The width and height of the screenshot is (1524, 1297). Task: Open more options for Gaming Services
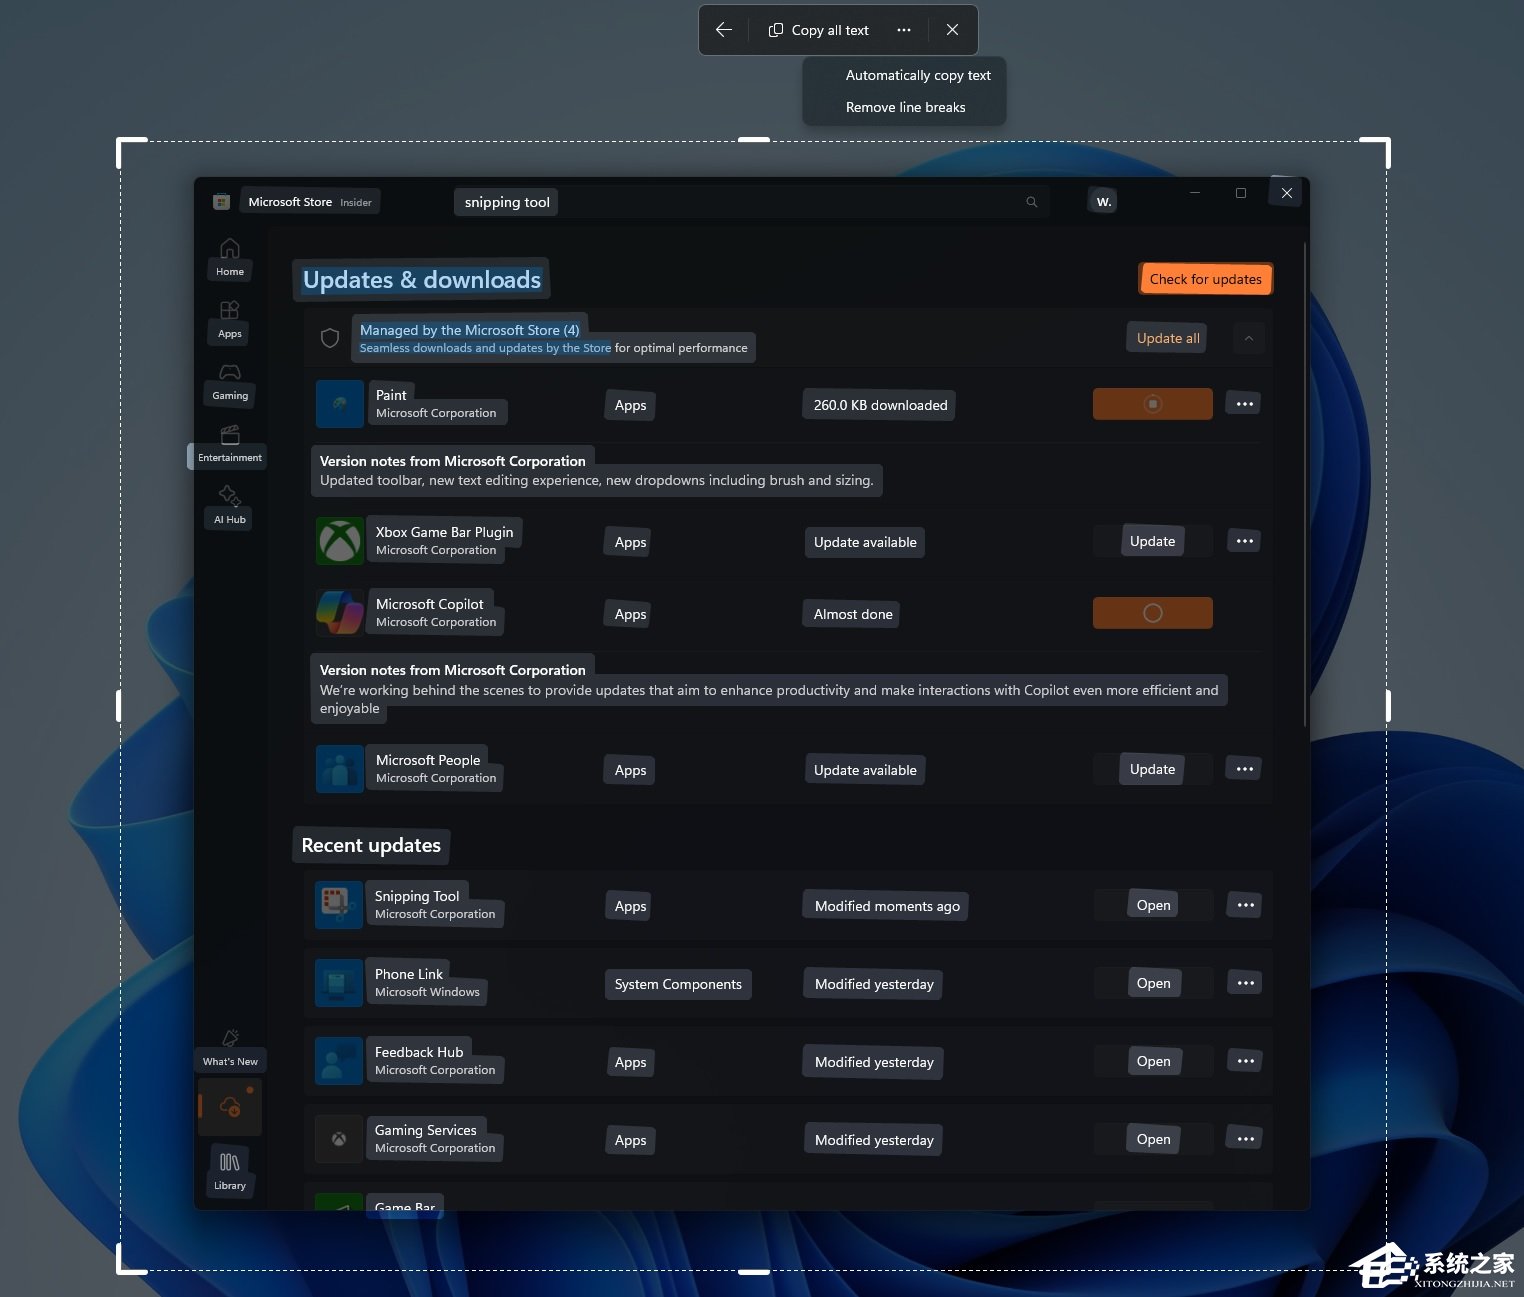[x=1246, y=1139]
